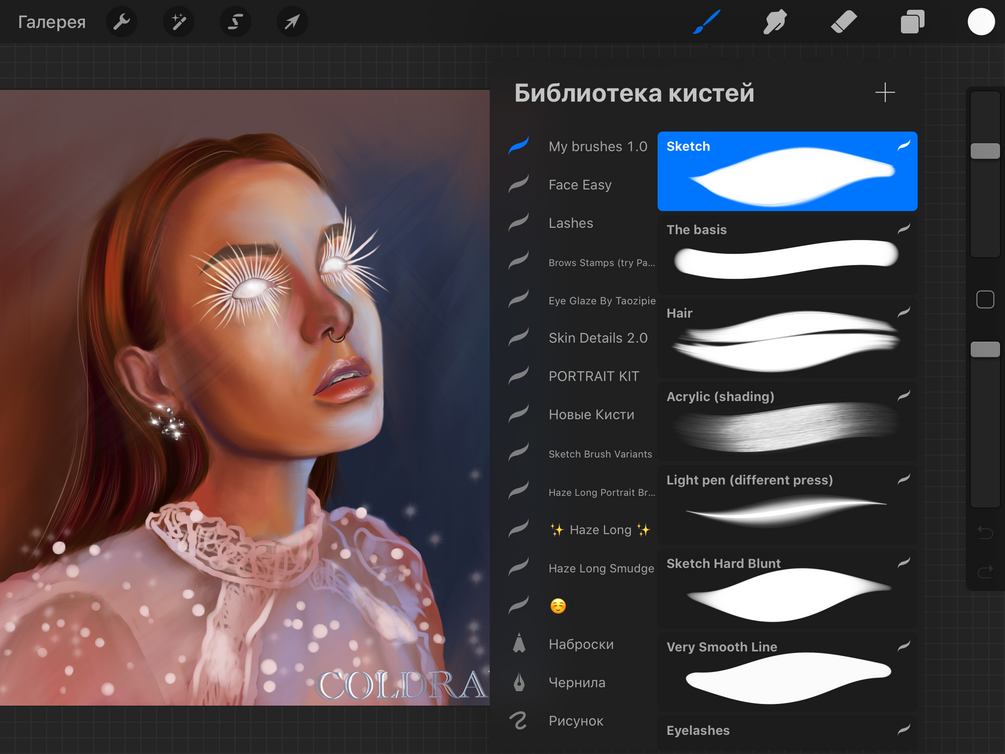1005x754 pixels.
Task: Select the Hair brush
Action: point(787,338)
